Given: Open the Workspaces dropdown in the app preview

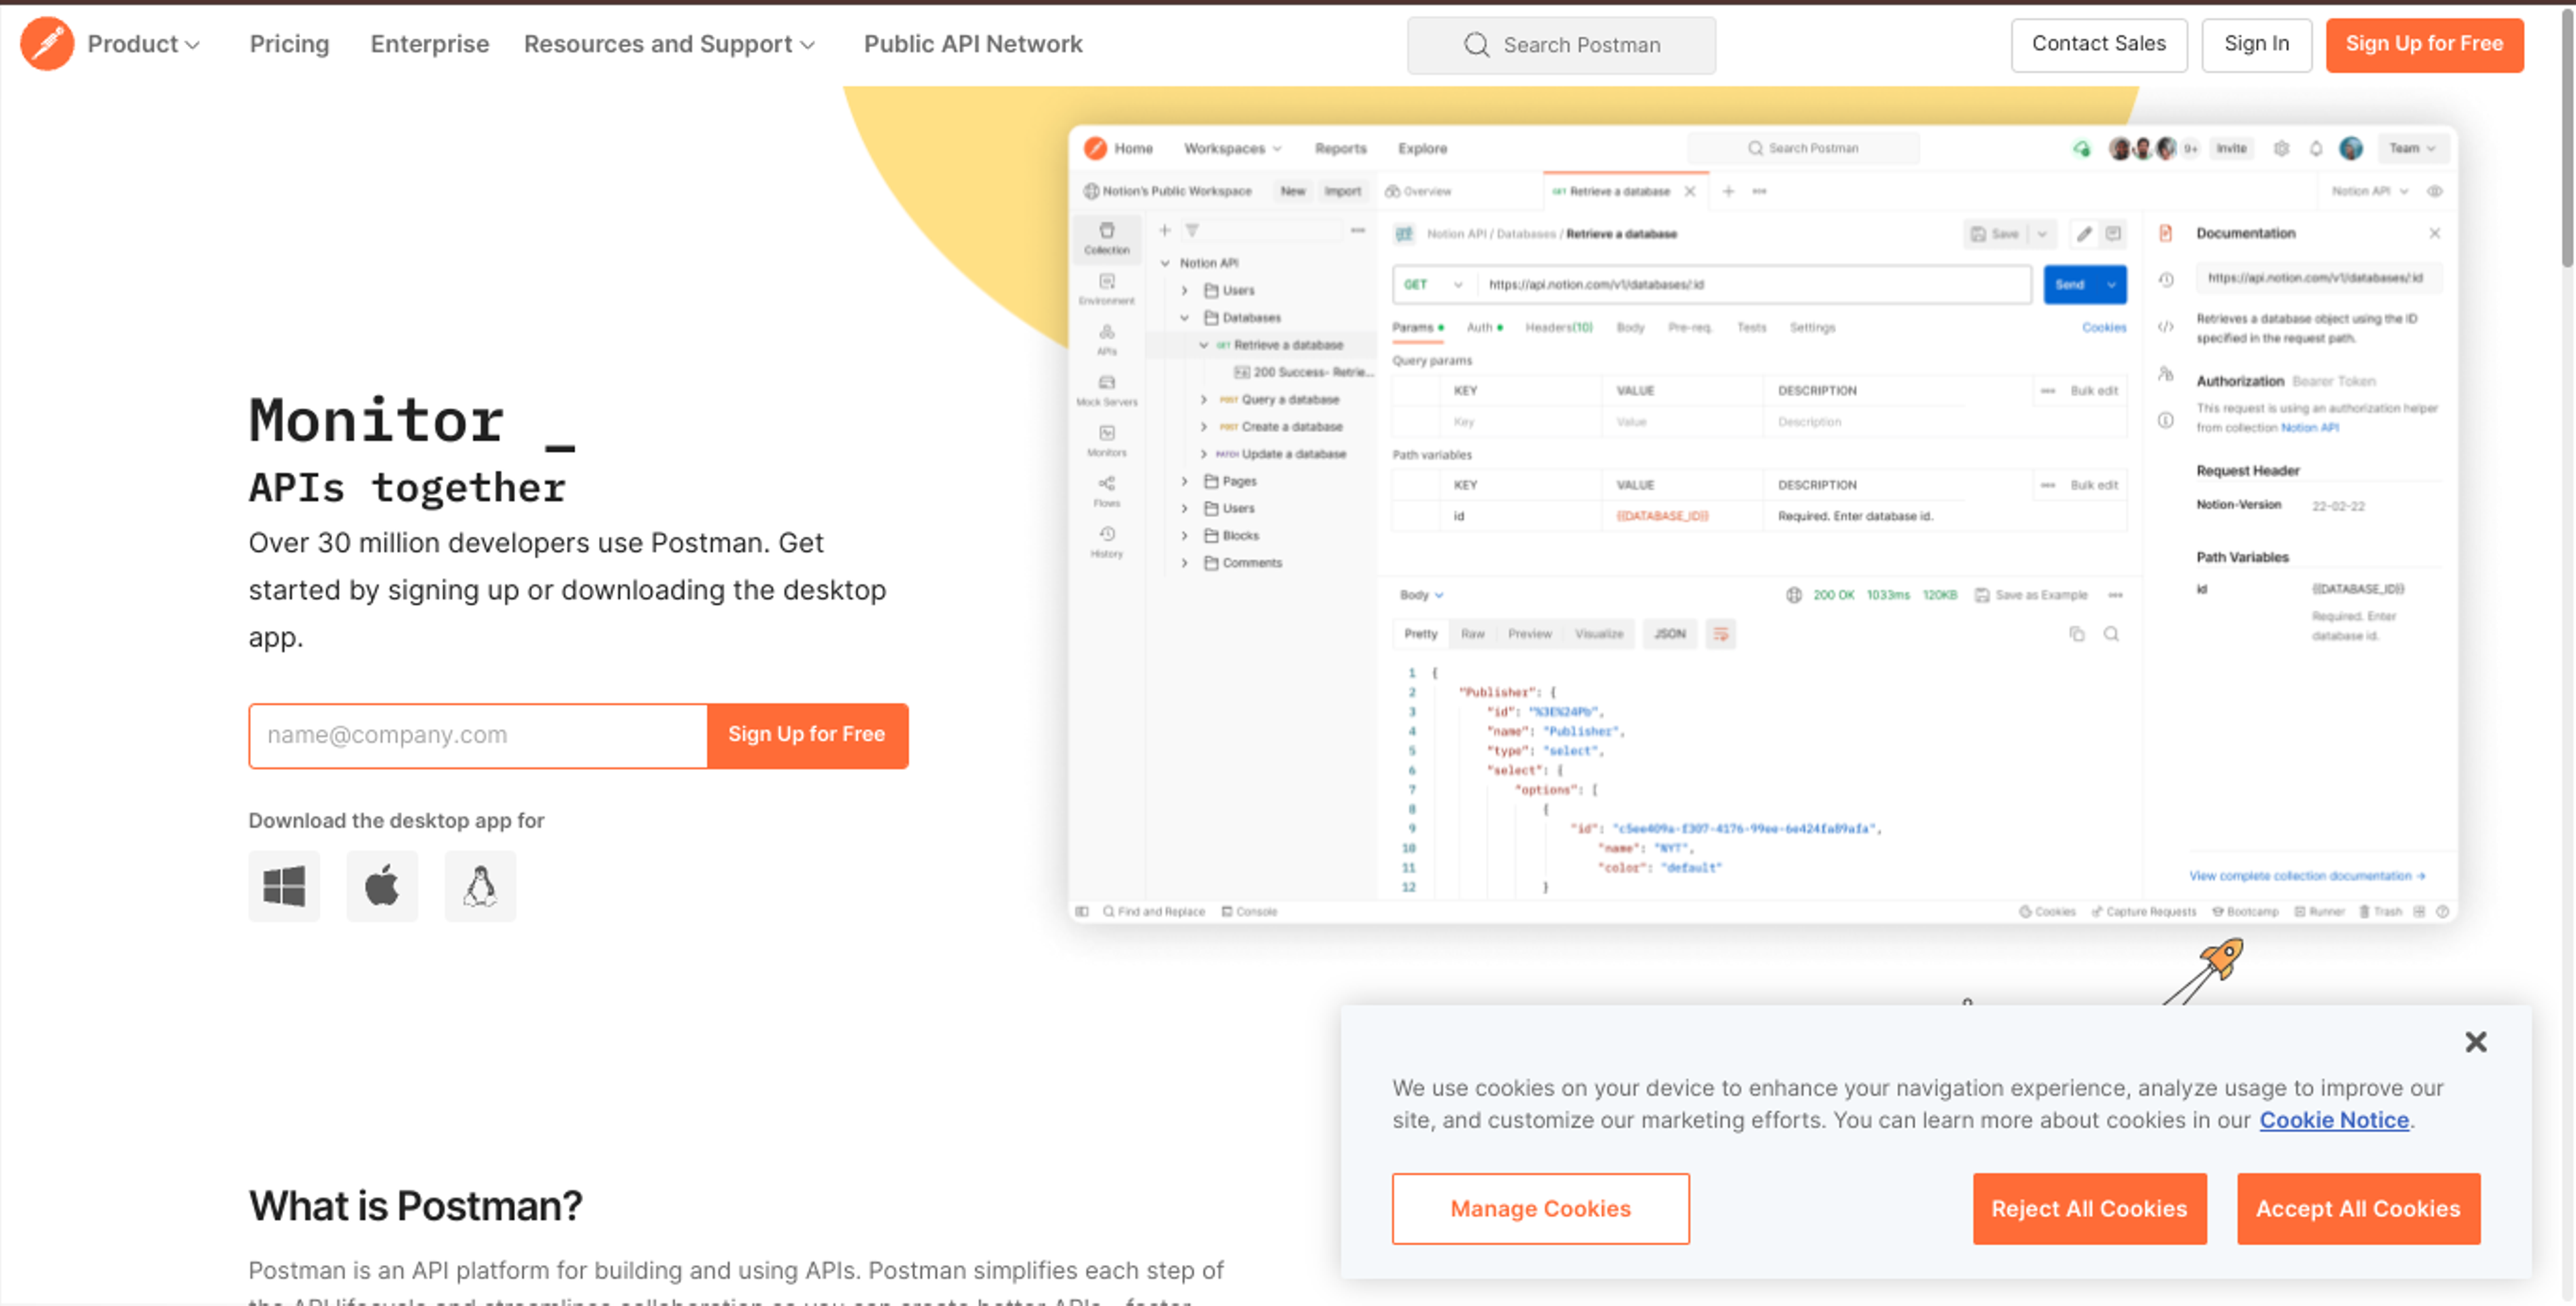Looking at the screenshot, I should pos(1232,148).
